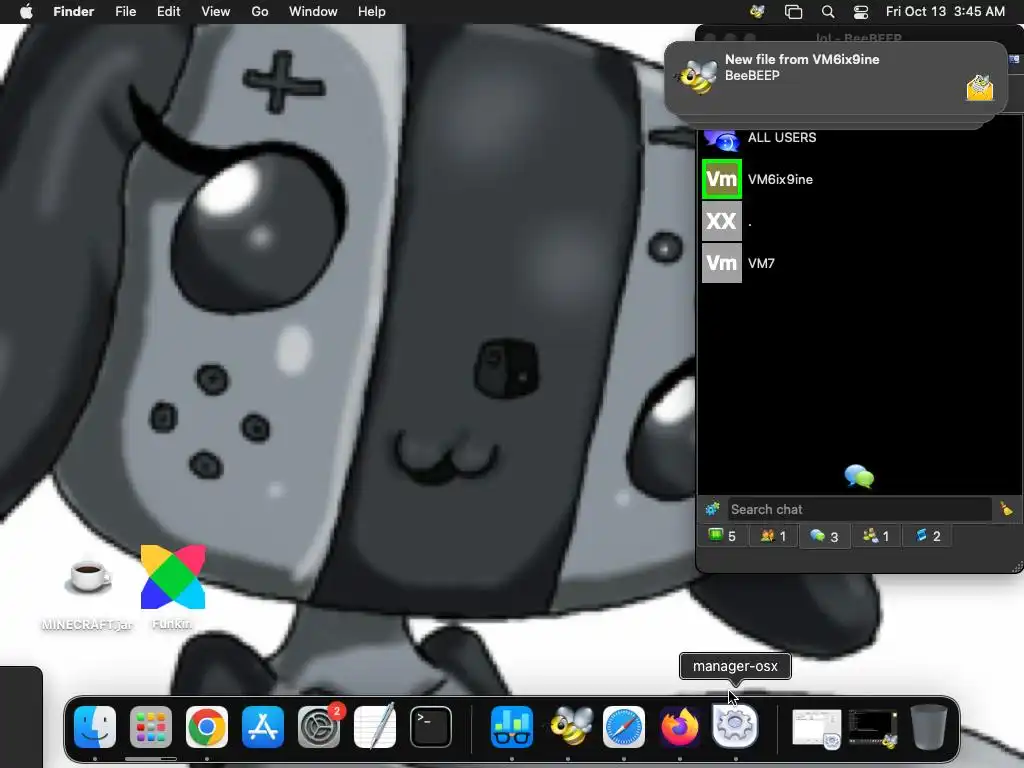Launch Safari from the dock

[x=624, y=727]
